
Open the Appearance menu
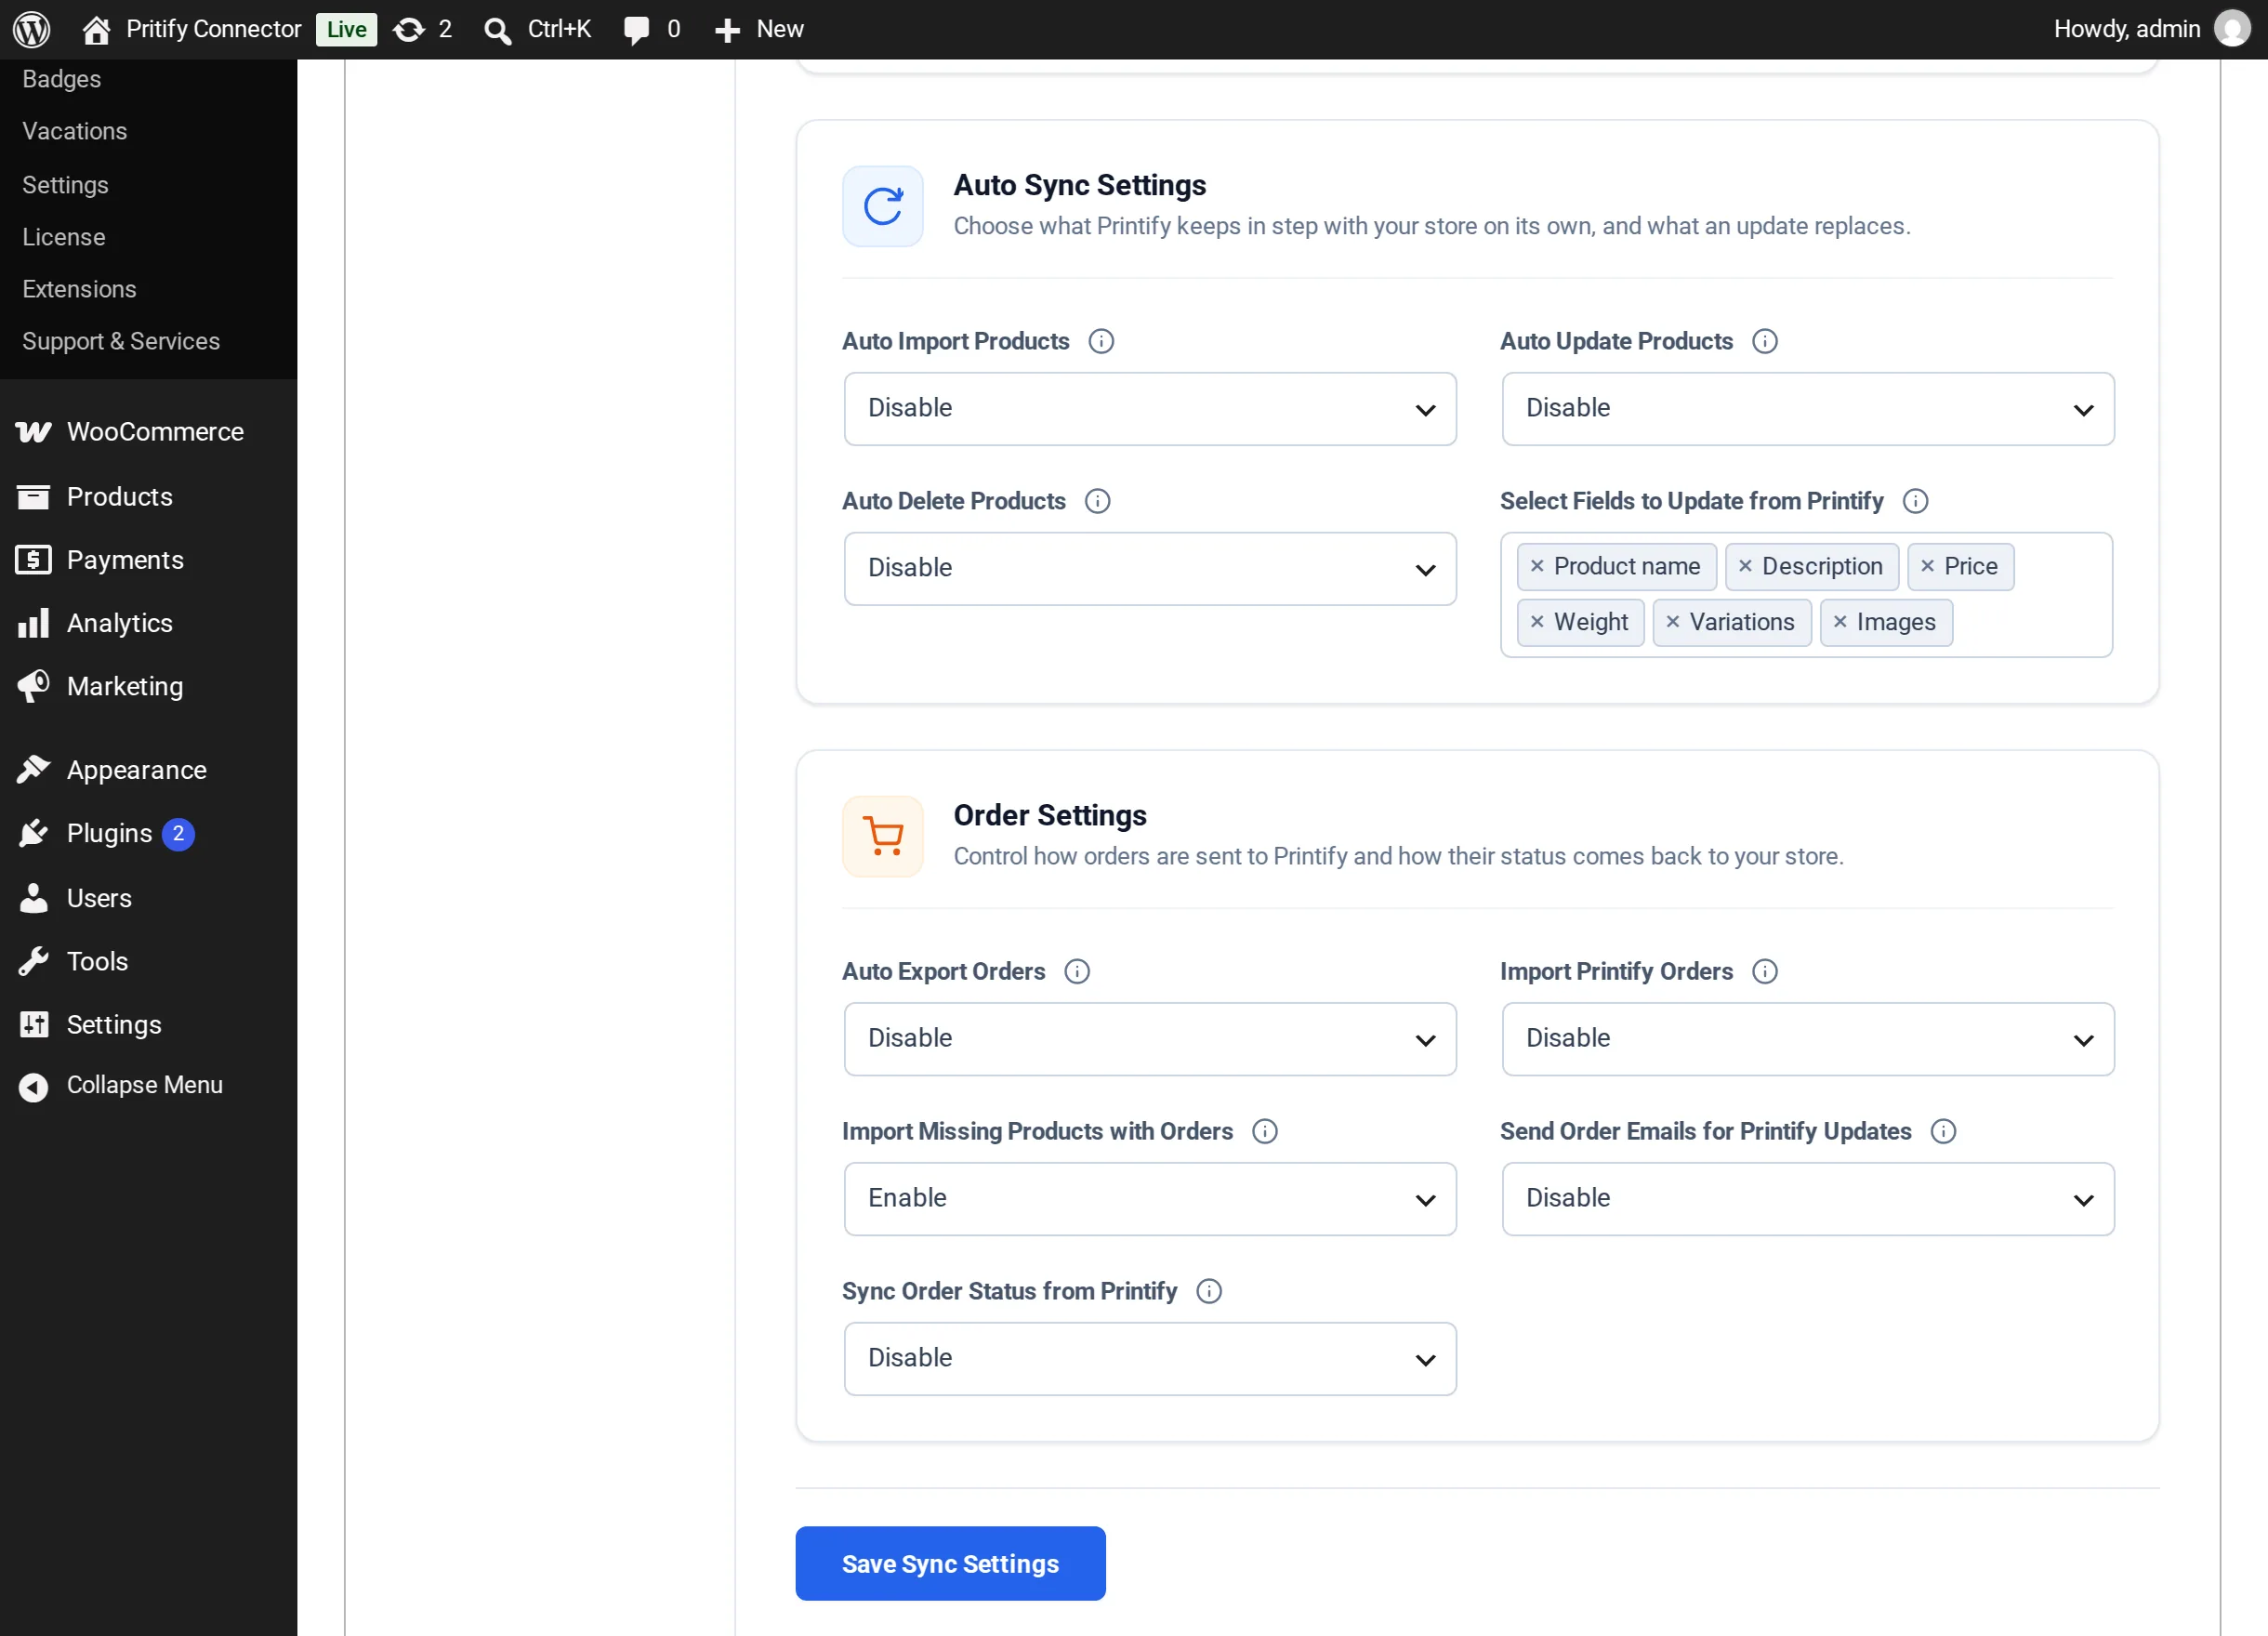point(148,770)
